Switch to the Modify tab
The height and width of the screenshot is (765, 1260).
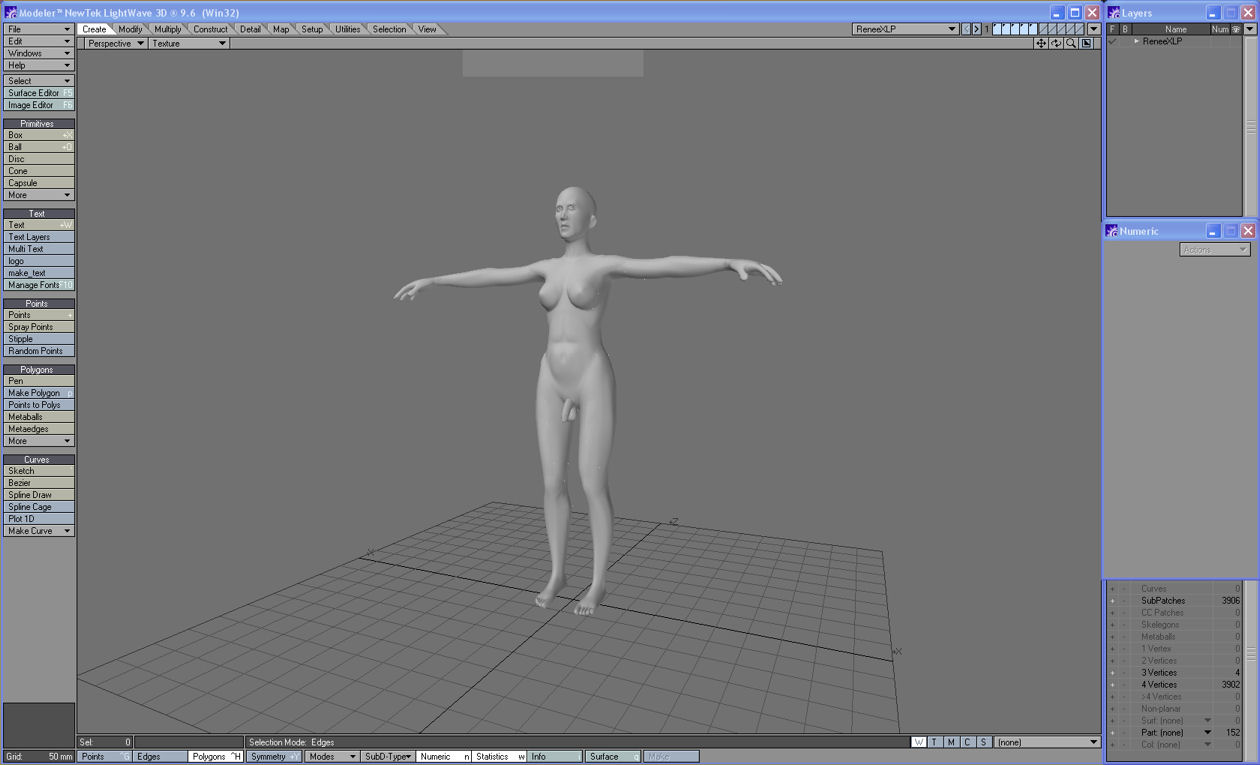131,29
